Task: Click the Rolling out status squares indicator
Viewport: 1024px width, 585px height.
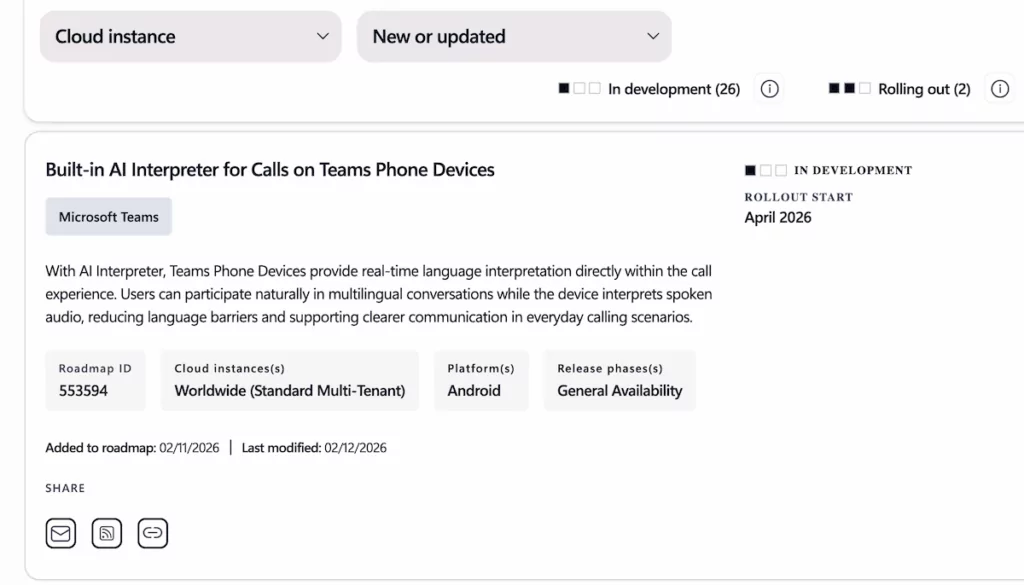Action: pyautogui.click(x=849, y=88)
